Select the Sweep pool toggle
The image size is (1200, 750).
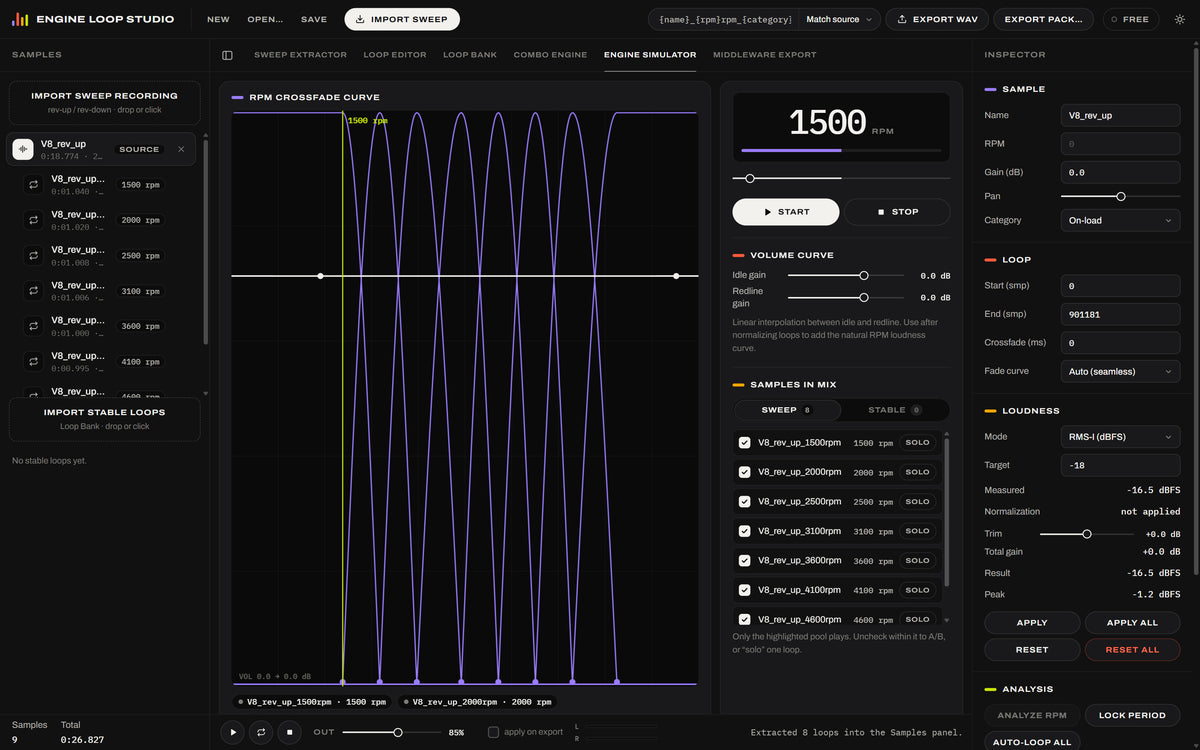pos(787,410)
